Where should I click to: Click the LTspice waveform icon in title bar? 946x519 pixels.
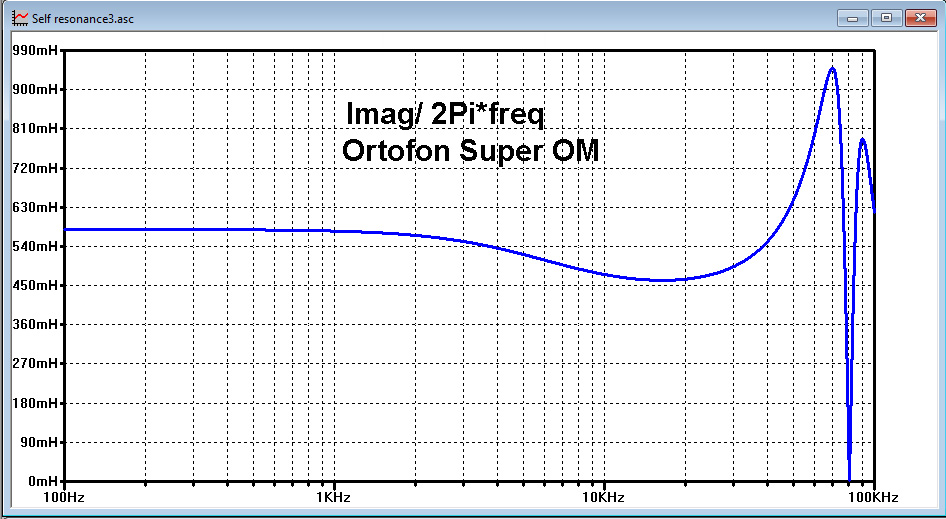pos(20,18)
